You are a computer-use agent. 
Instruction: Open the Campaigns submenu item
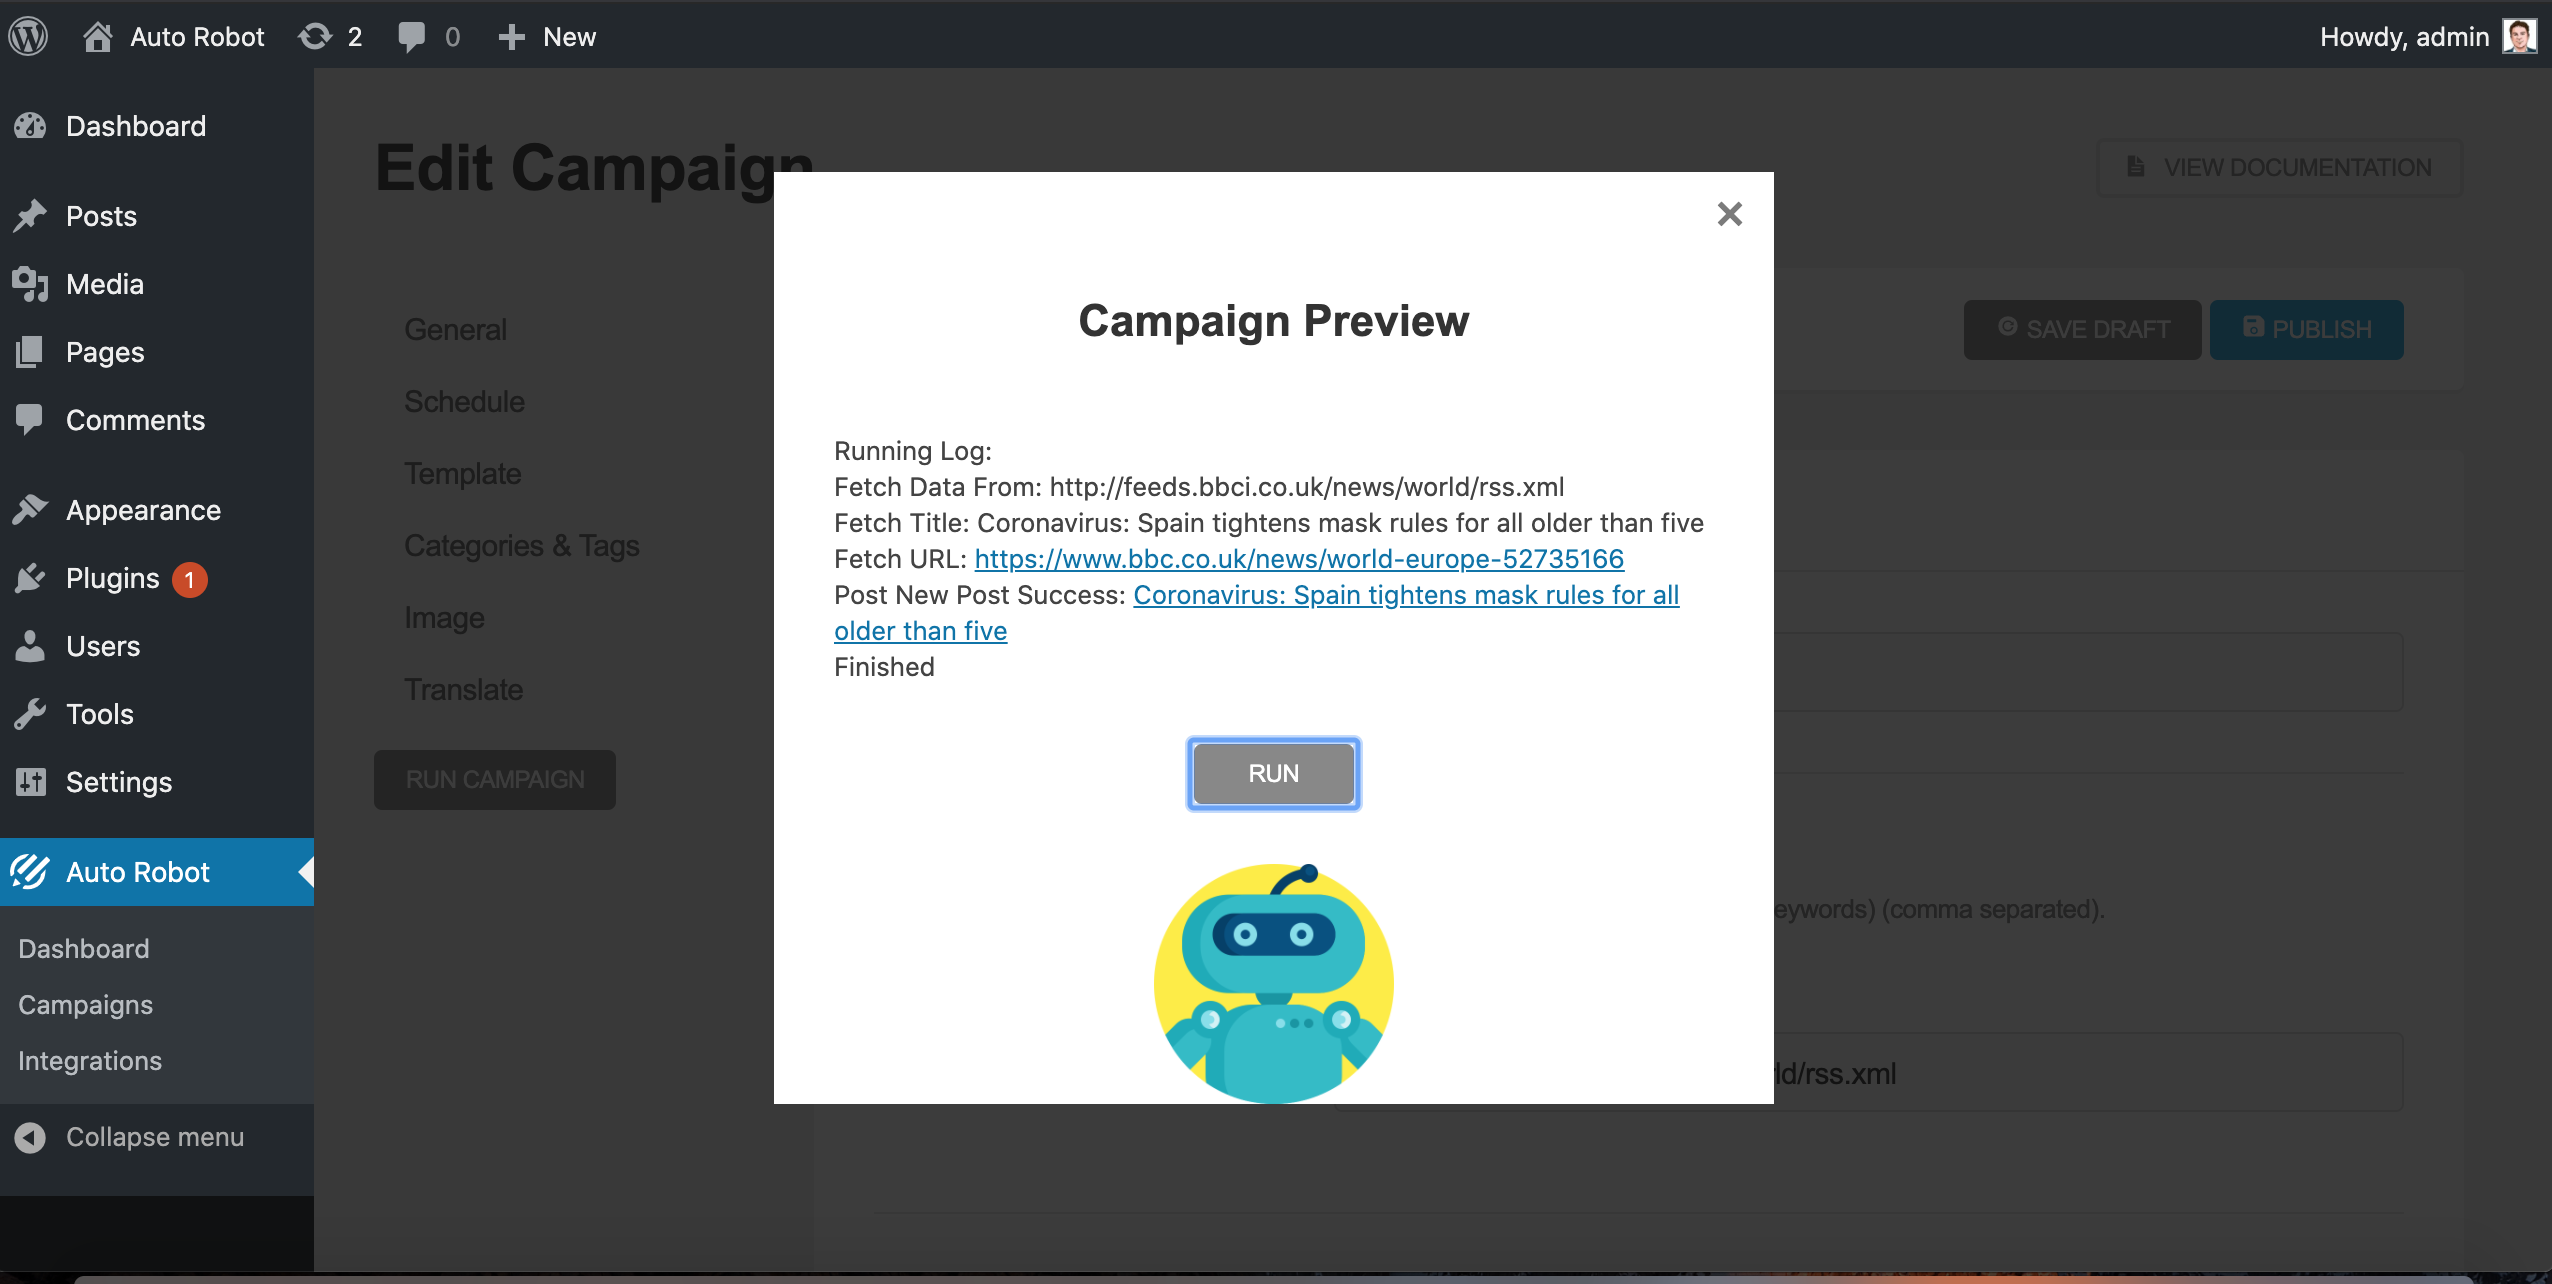click(86, 1004)
